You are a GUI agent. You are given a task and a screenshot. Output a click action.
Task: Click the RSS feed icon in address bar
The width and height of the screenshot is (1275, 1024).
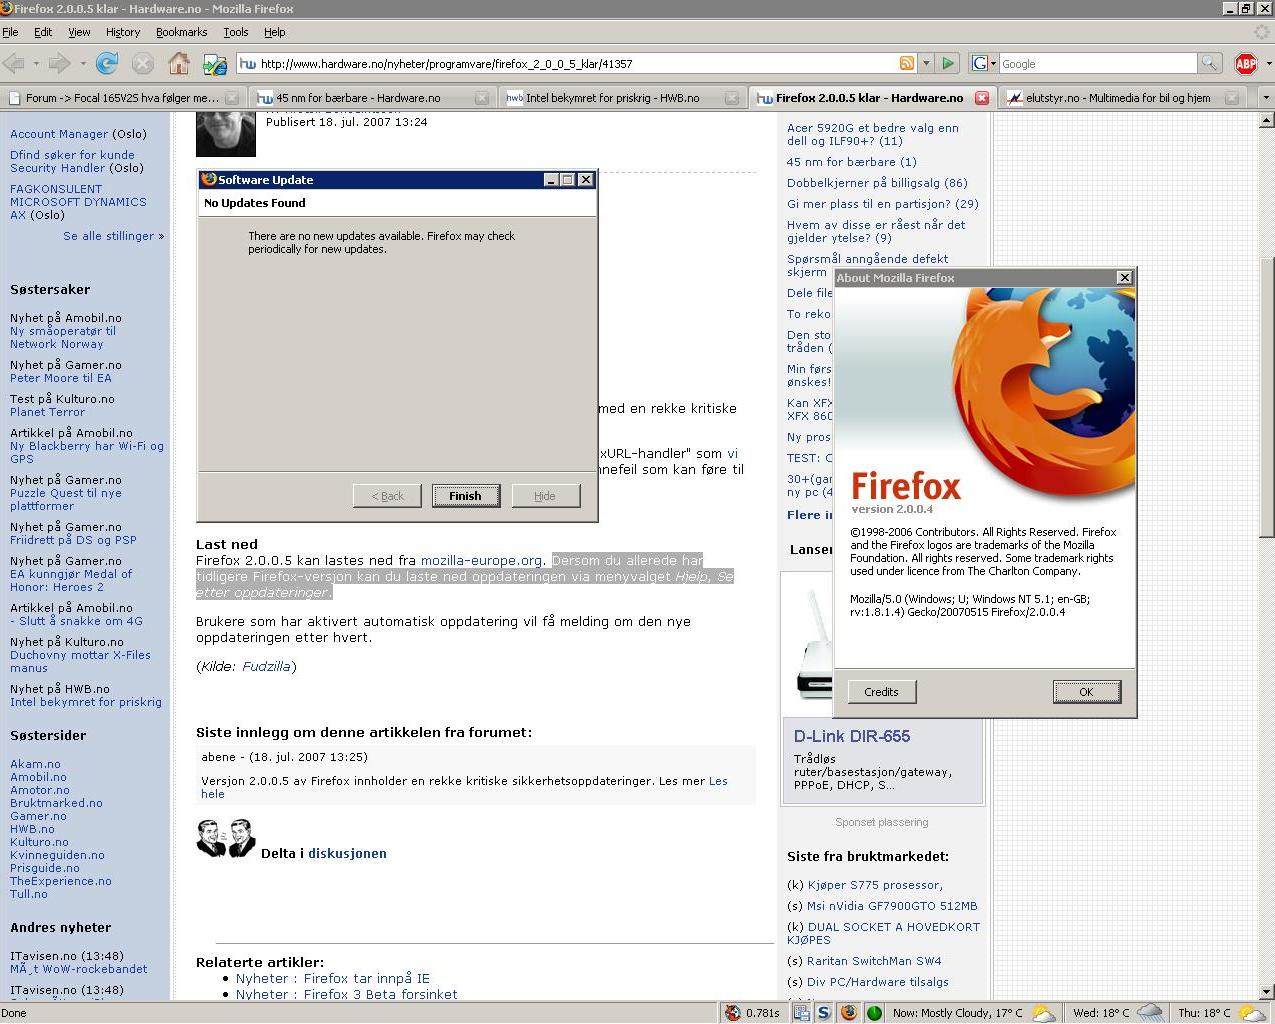point(907,63)
